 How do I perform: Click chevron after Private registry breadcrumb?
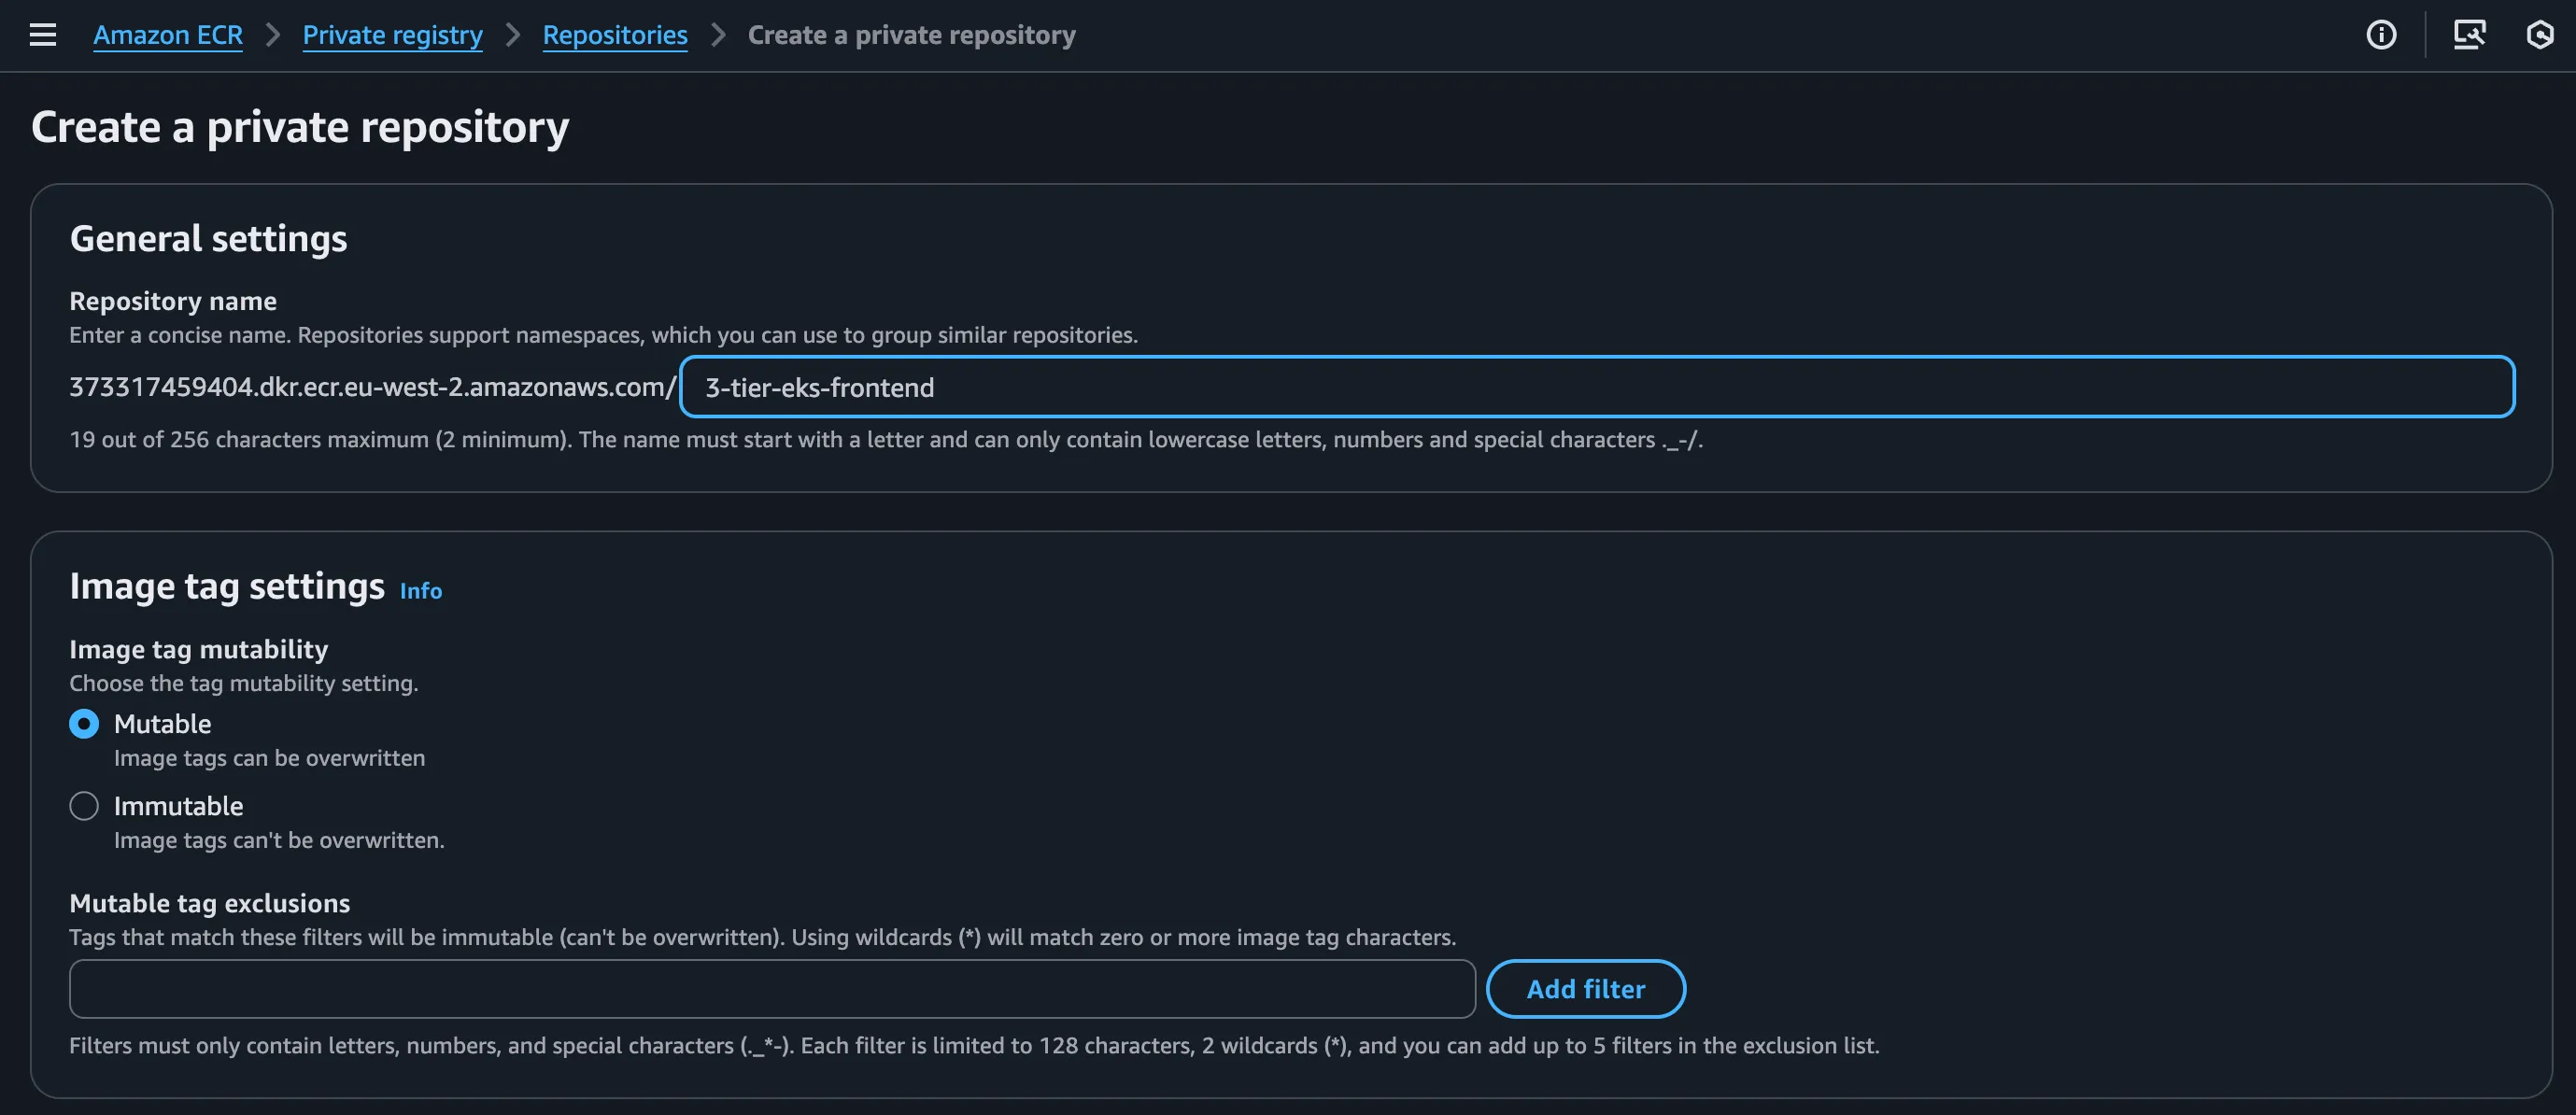pyautogui.click(x=513, y=35)
